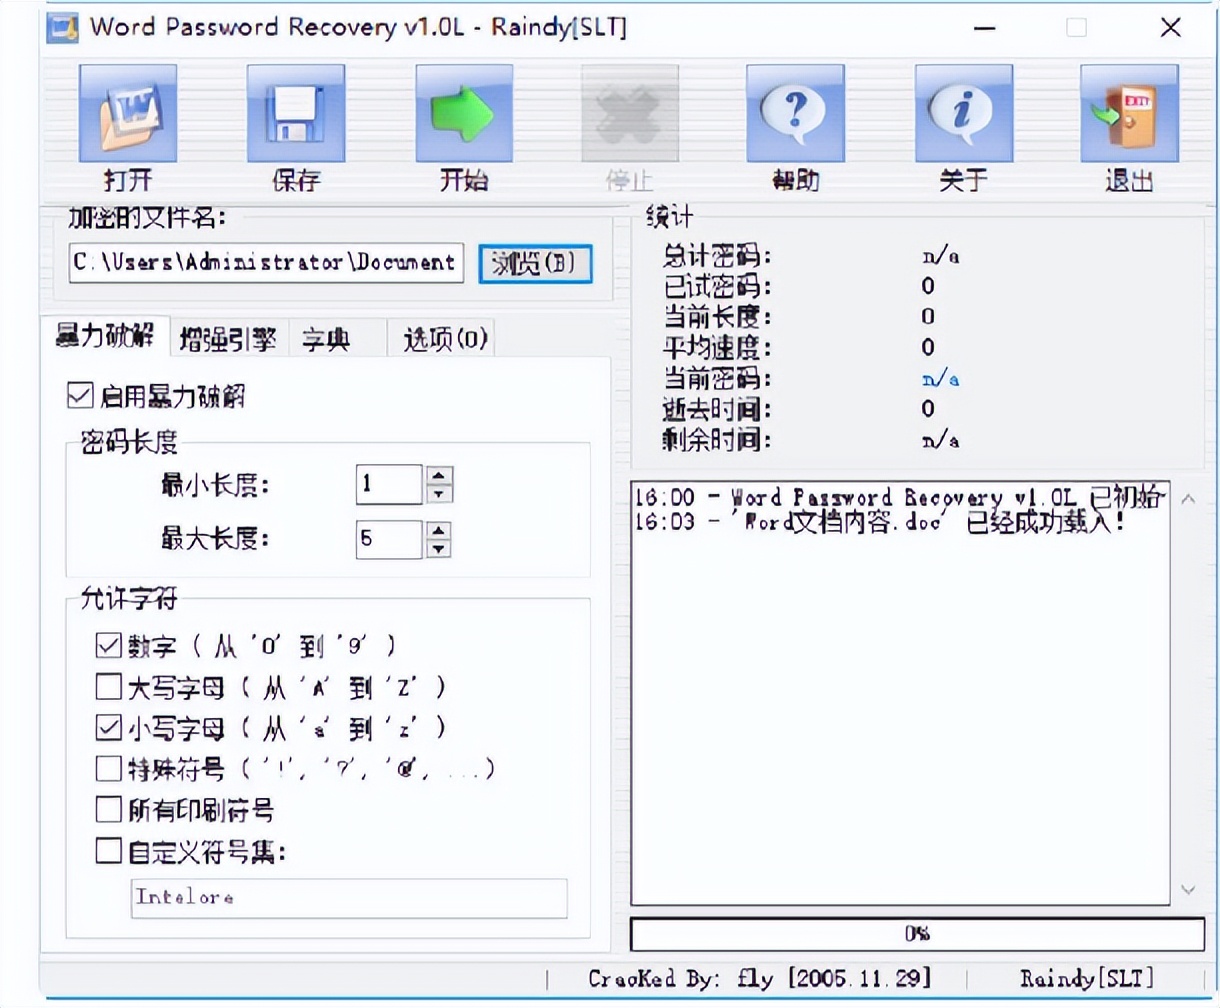Click the 0% progress bar
This screenshot has width=1220, height=1008.
point(917,934)
